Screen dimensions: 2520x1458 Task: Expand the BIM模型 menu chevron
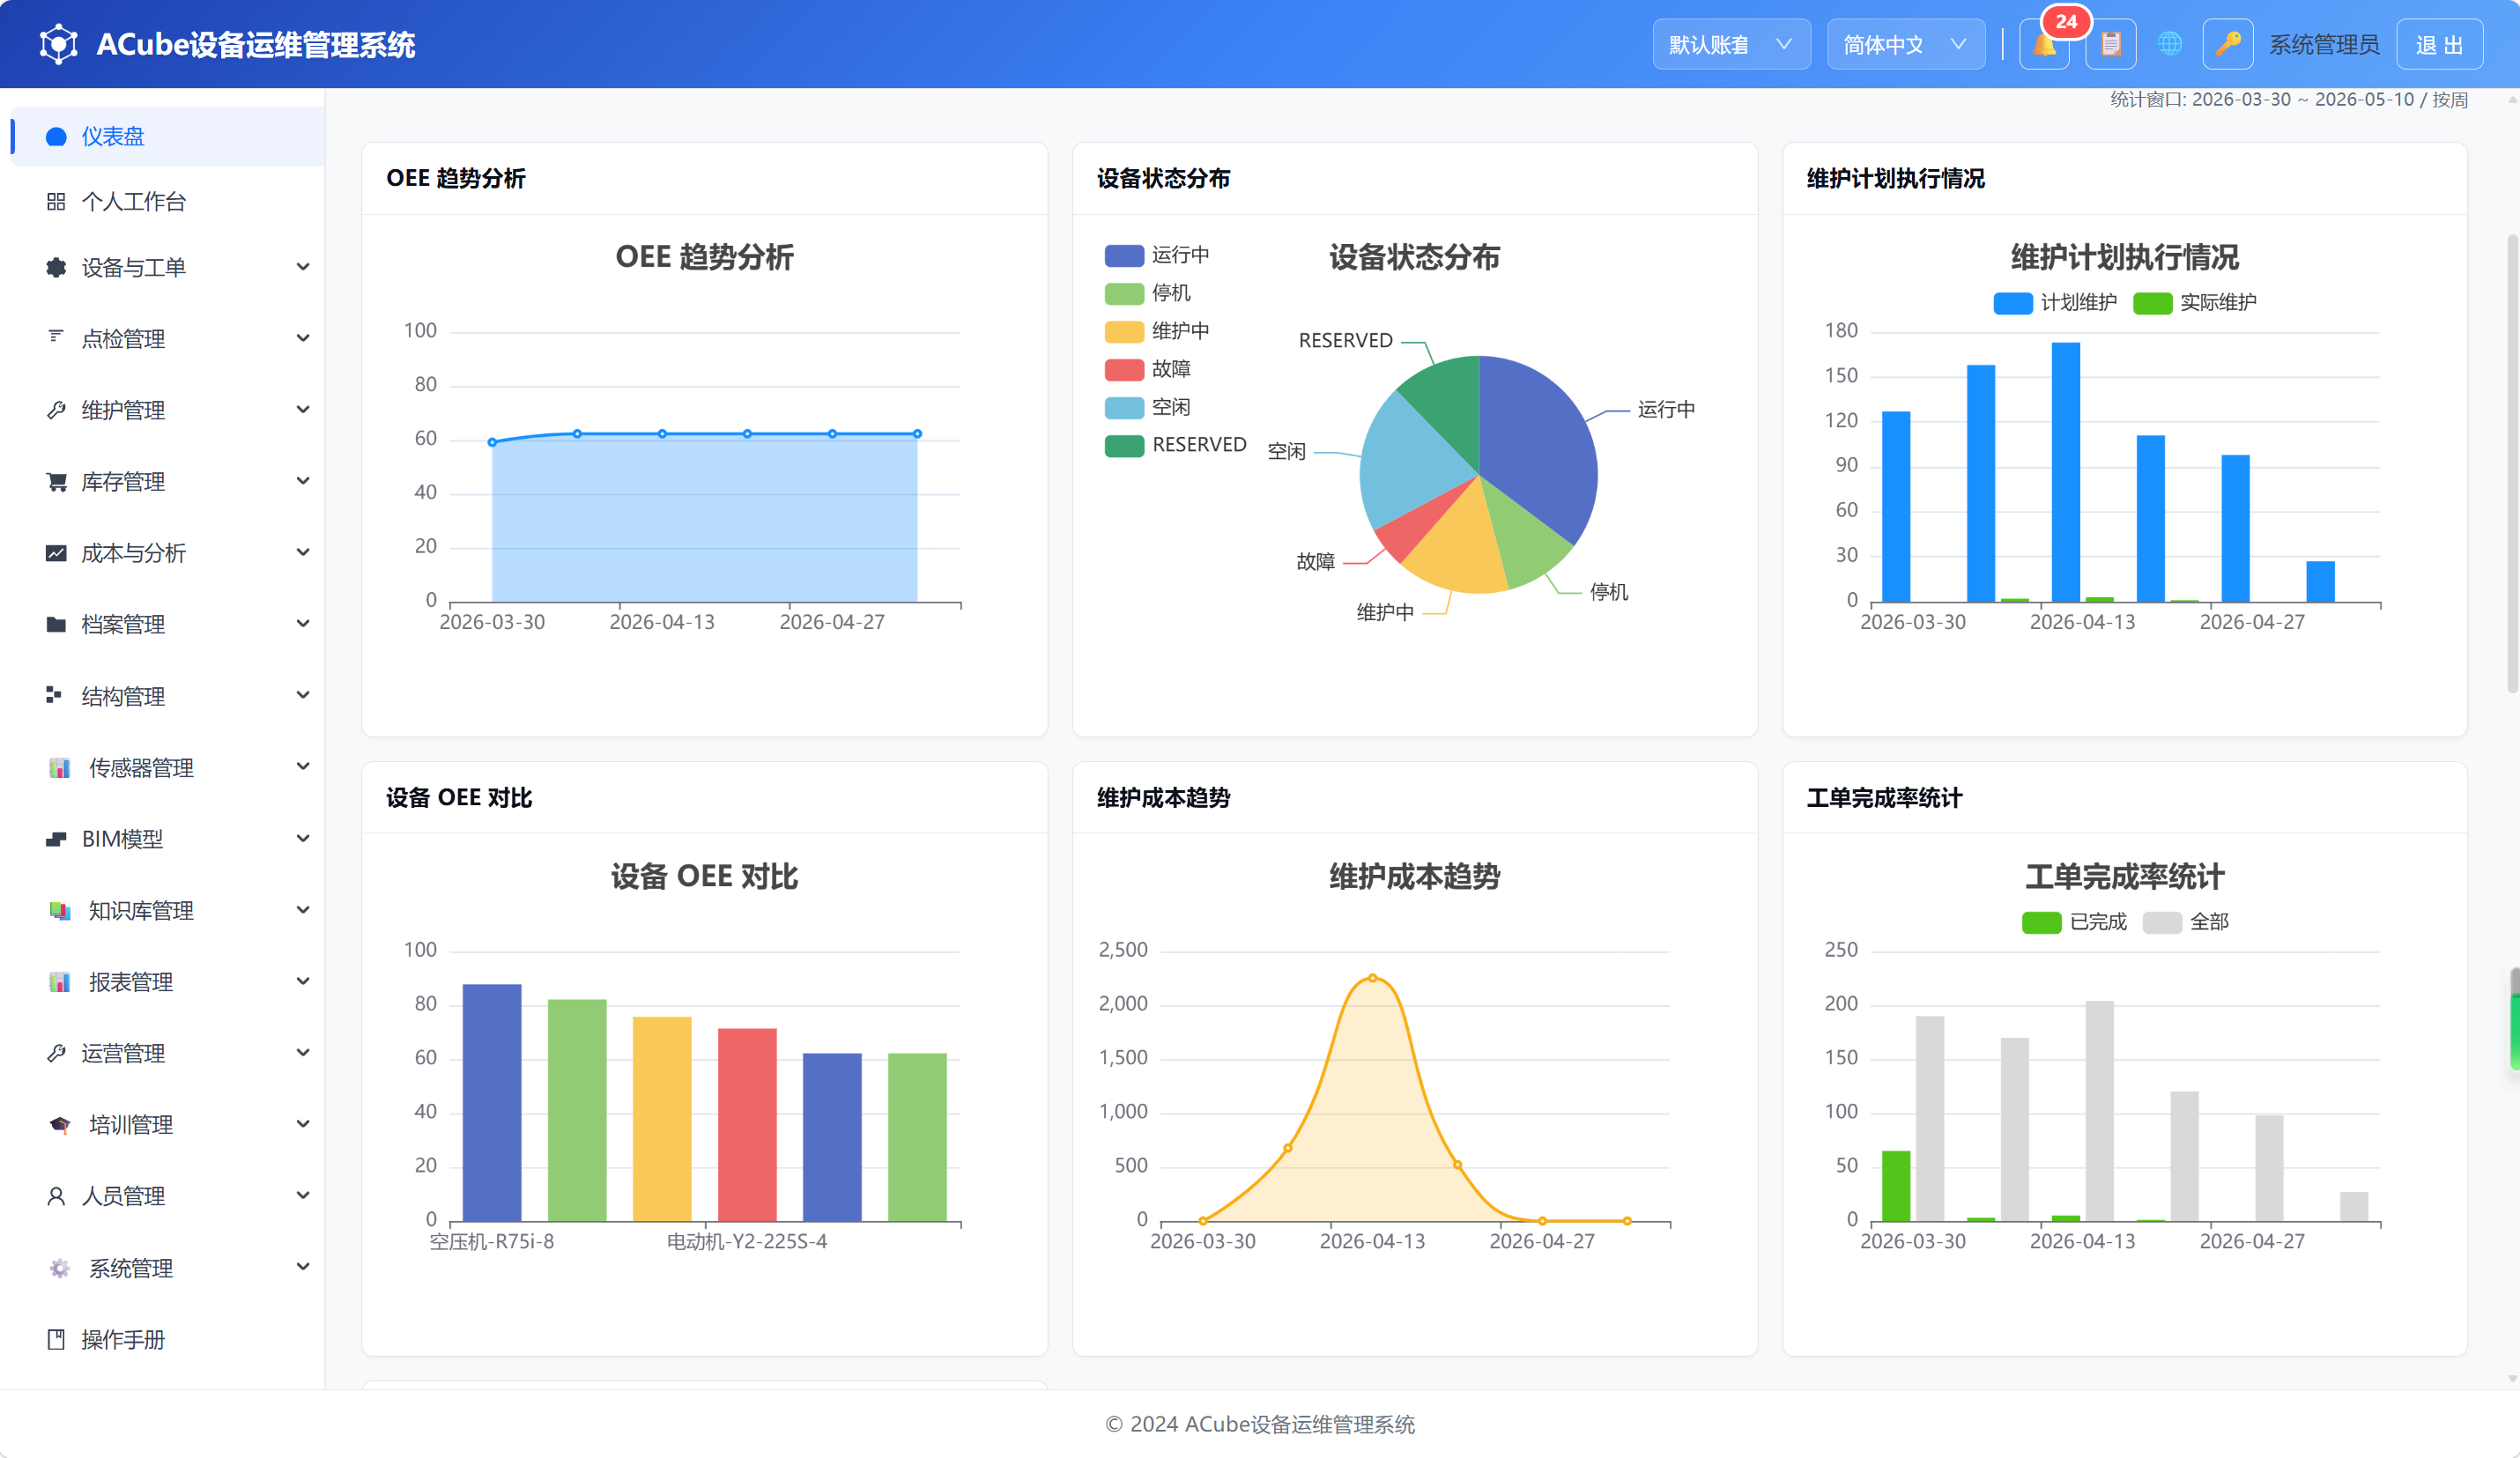click(303, 839)
